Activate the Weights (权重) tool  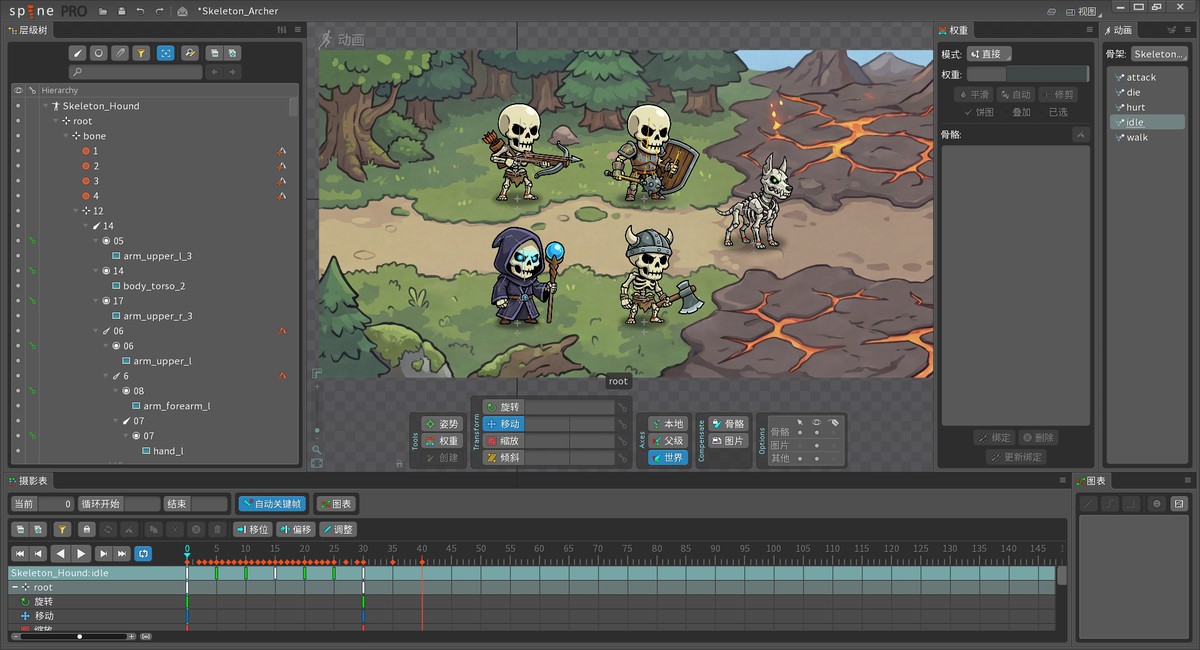tap(441, 440)
